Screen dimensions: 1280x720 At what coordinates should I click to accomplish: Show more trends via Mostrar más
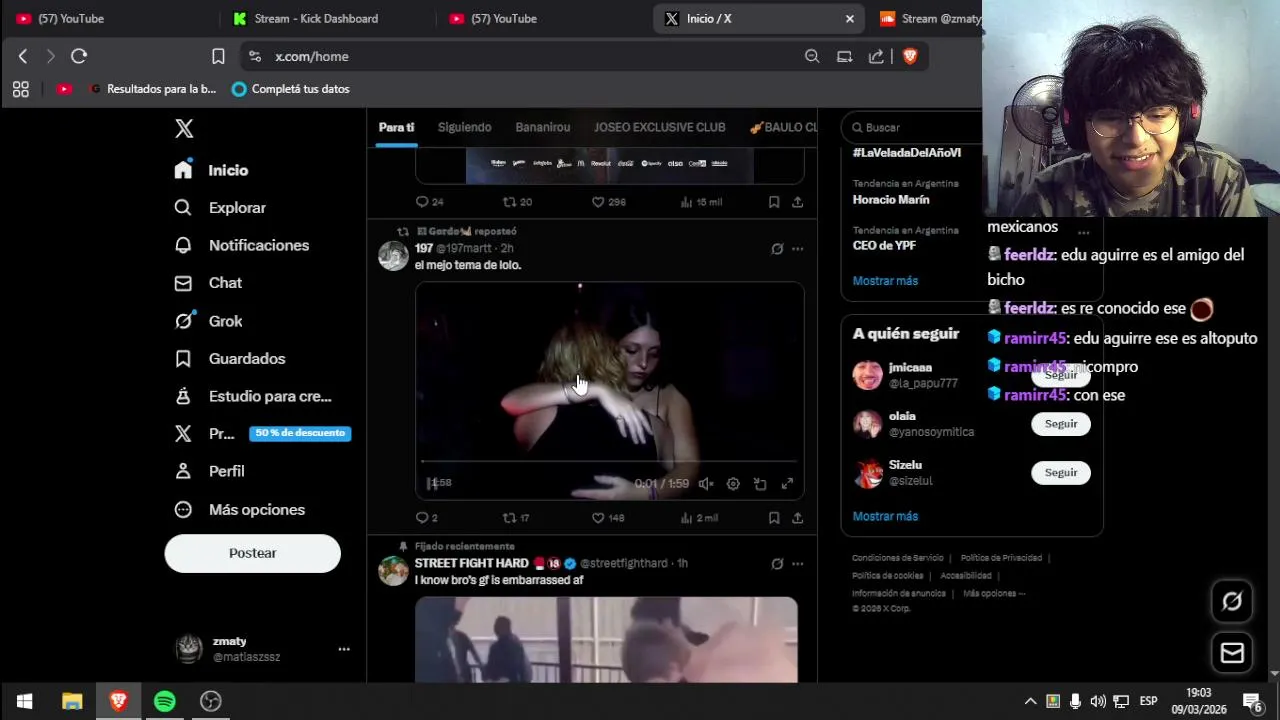(x=885, y=281)
